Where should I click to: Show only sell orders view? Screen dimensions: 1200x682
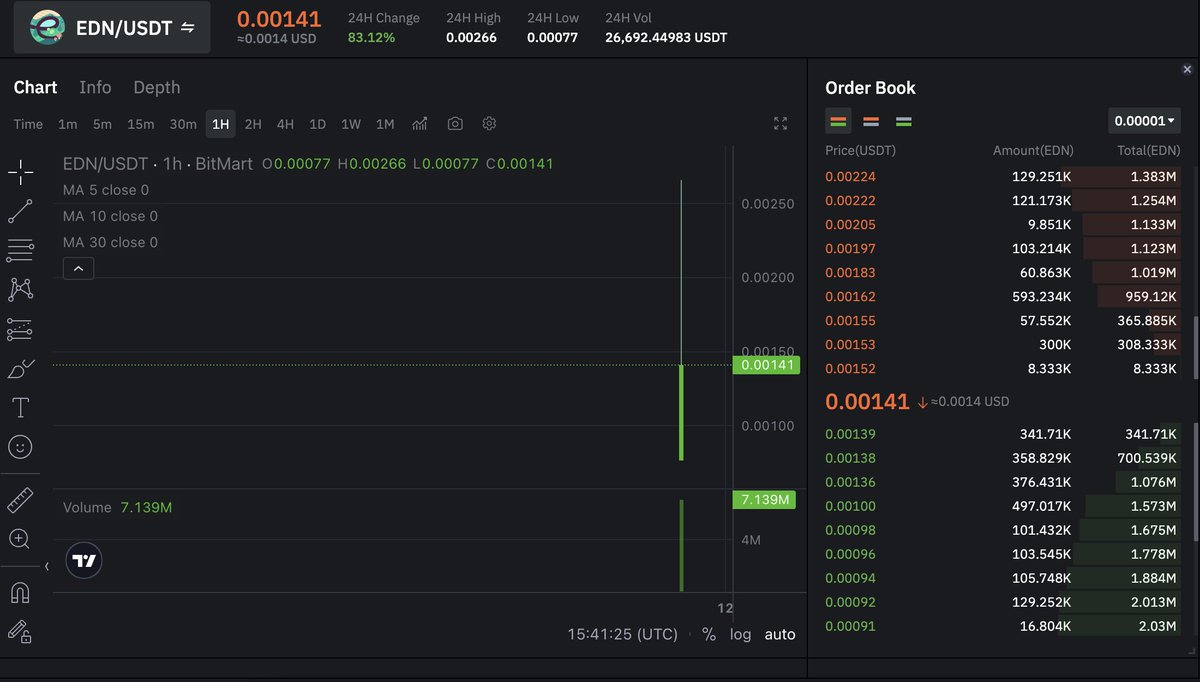pos(871,122)
